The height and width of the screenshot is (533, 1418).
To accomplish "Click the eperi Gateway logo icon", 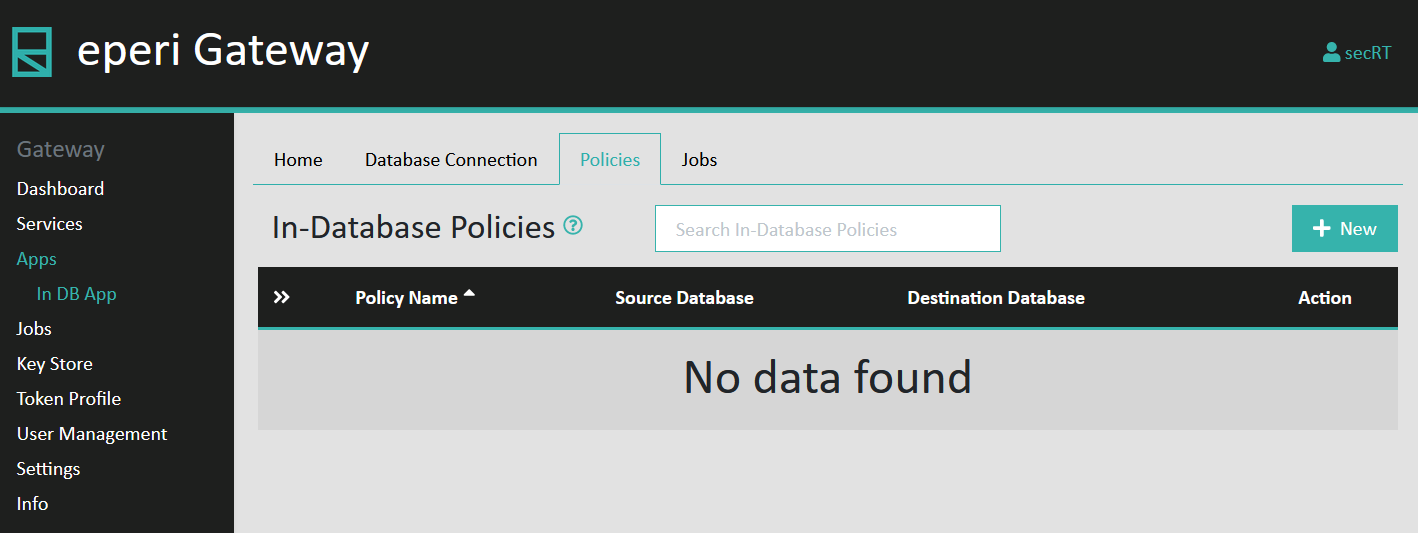I will tap(32, 52).
